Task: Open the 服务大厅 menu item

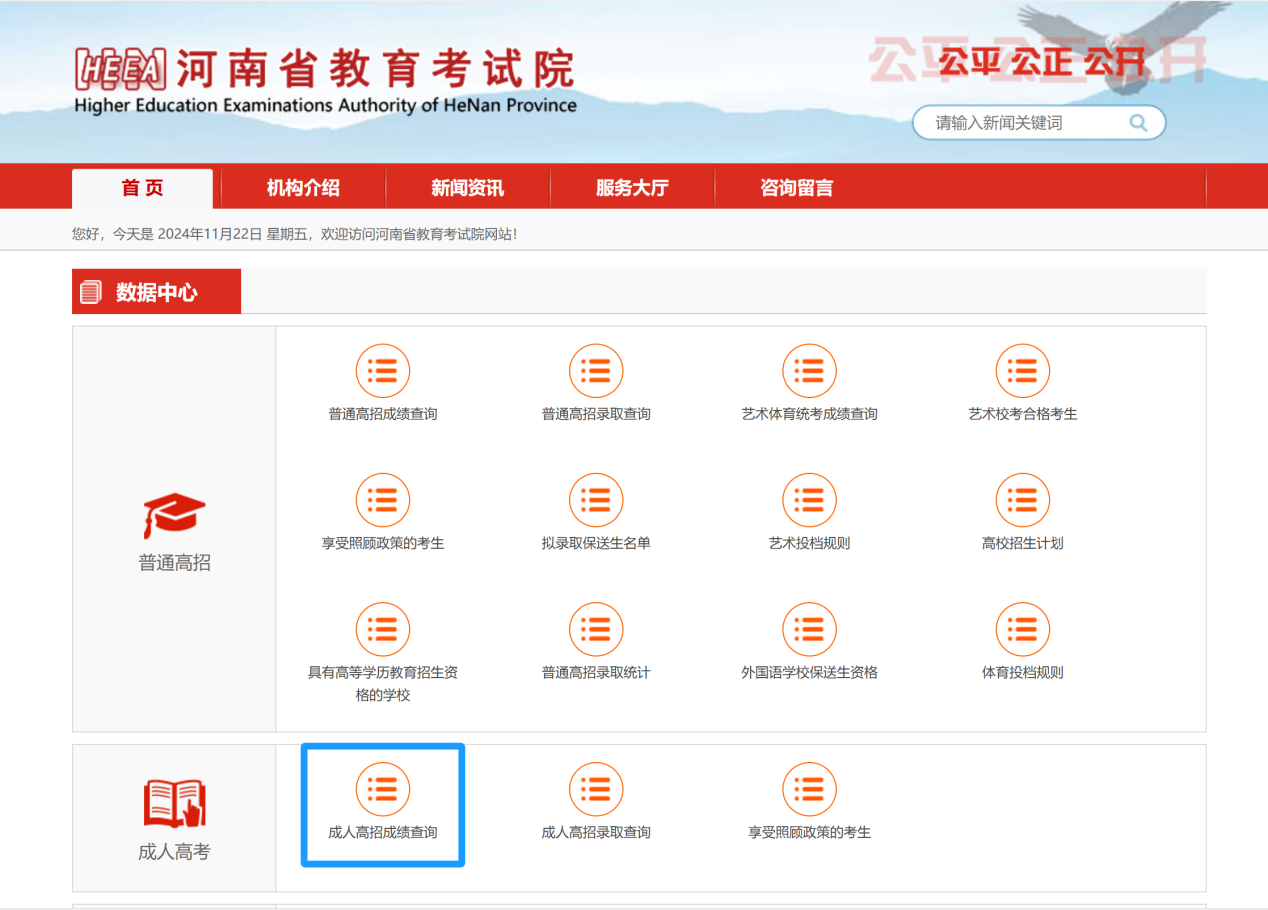Action: 632,188
